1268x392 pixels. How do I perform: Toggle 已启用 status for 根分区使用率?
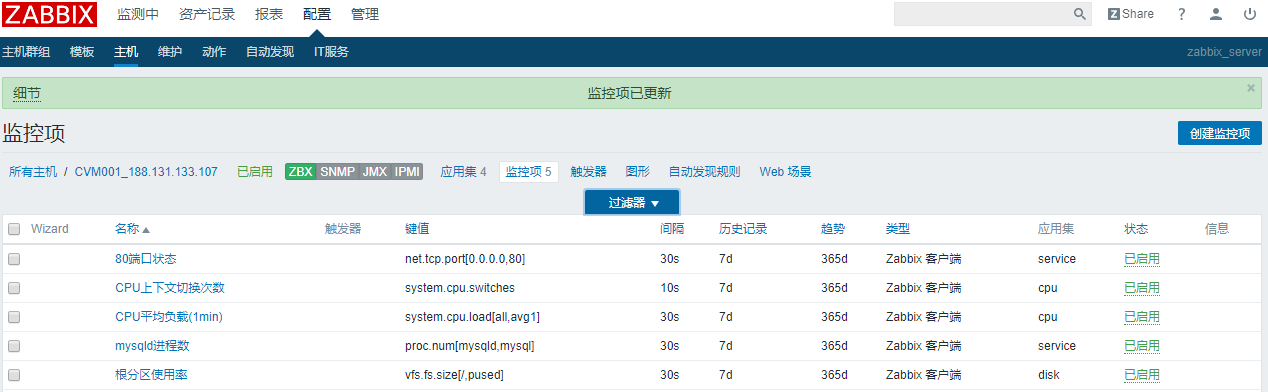pos(1142,375)
